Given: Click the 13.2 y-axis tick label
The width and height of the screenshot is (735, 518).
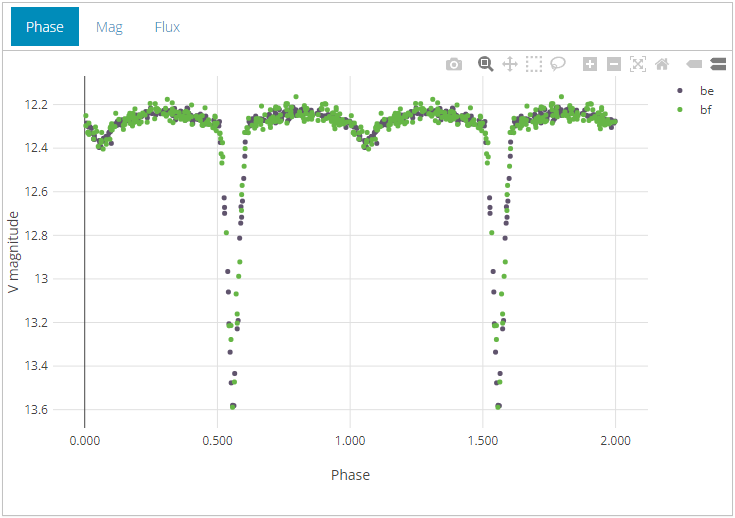Looking at the screenshot, I should [x=37, y=323].
